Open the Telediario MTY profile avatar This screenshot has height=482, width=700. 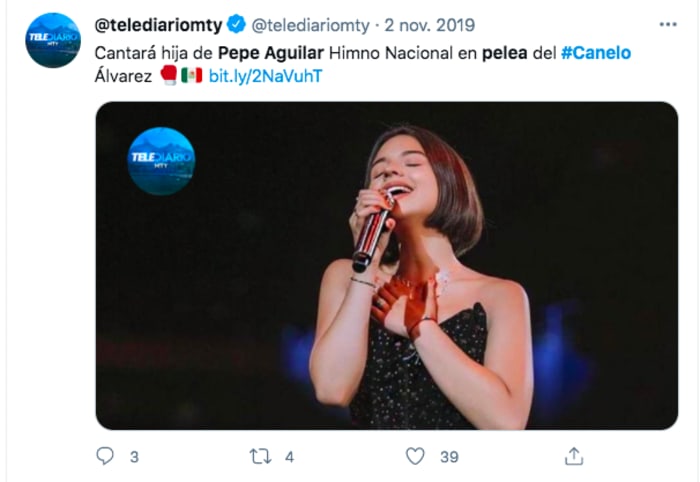[53, 40]
